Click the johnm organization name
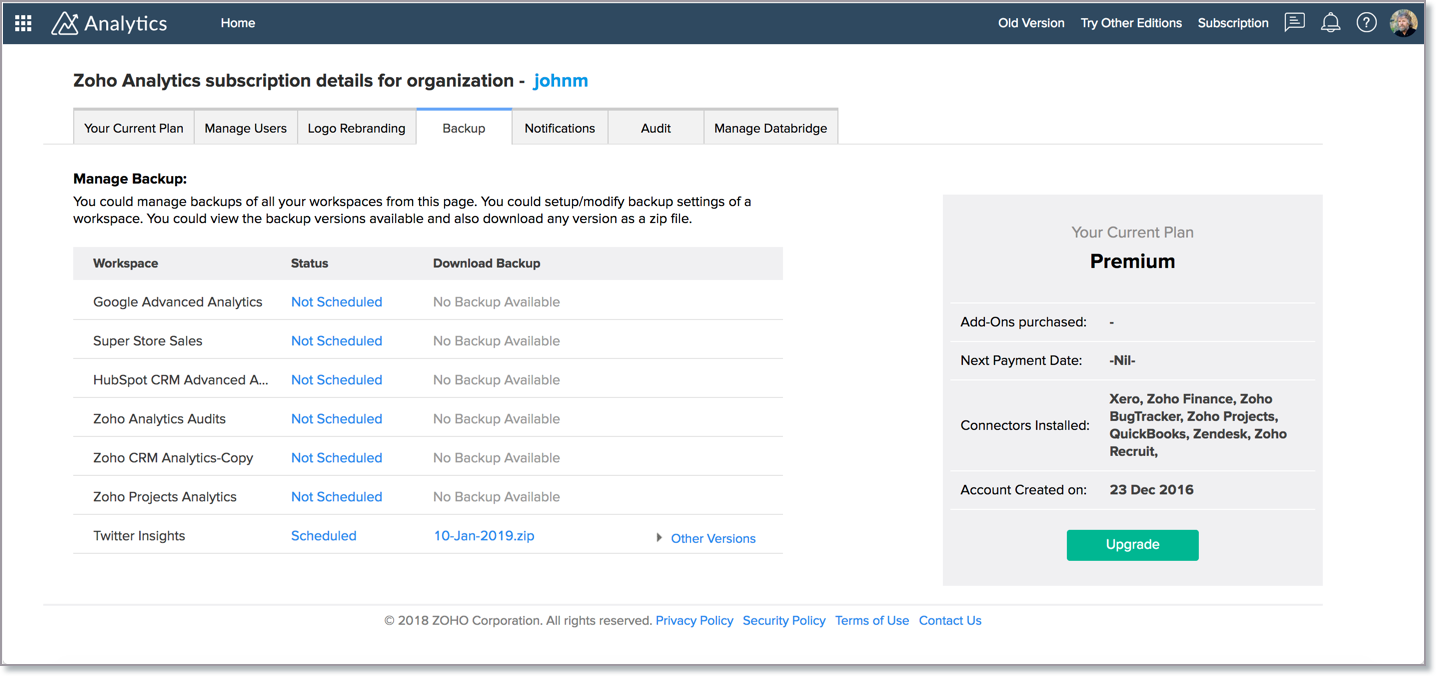Screen dimensions: 1436x676 coord(560,81)
